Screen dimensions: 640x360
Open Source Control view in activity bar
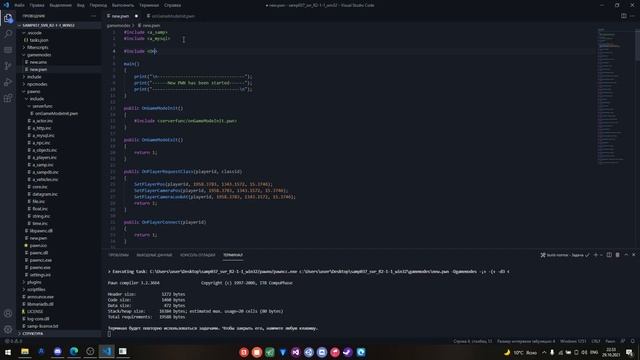pos(8,66)
